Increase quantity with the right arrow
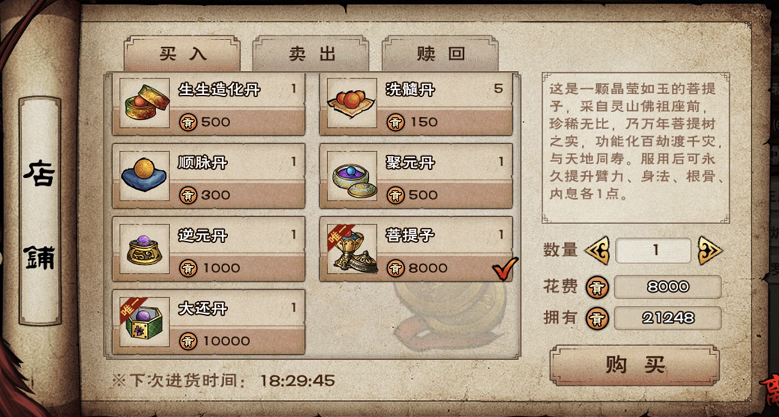The image size is (779, 417). tap(709, 250)
